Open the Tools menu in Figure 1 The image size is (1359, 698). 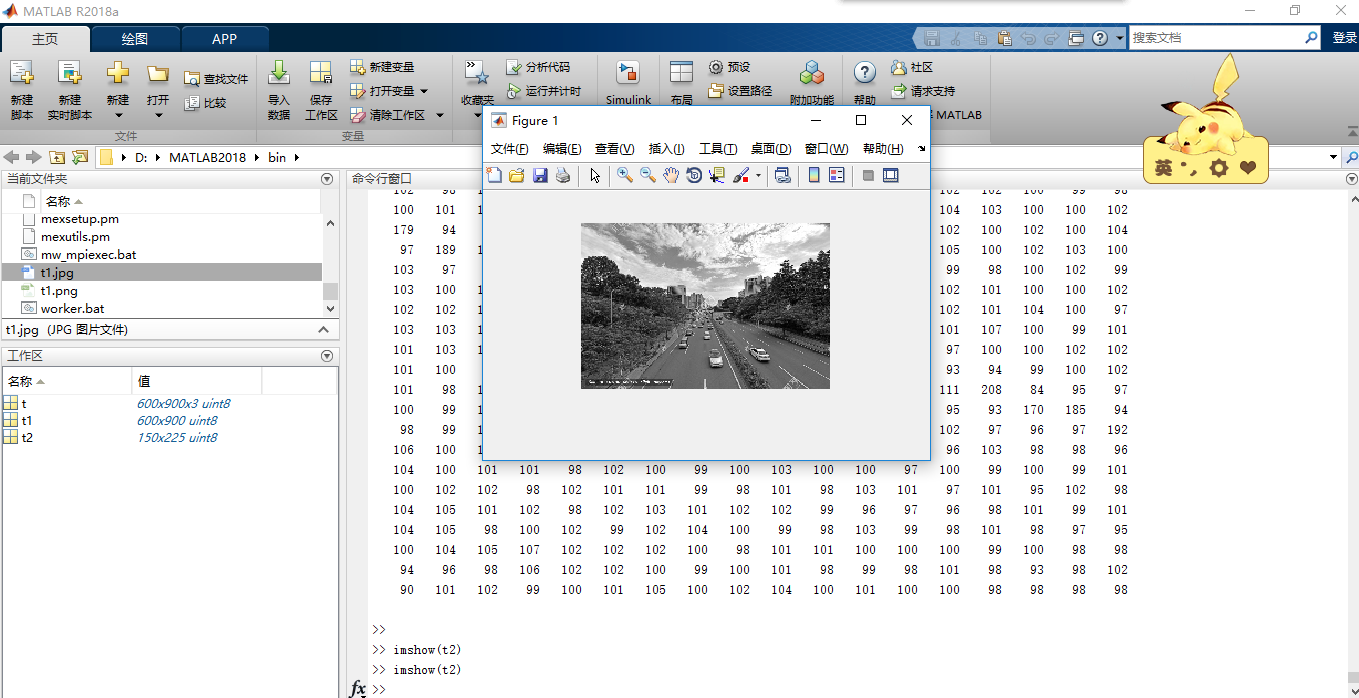click(x=718, y=149)
